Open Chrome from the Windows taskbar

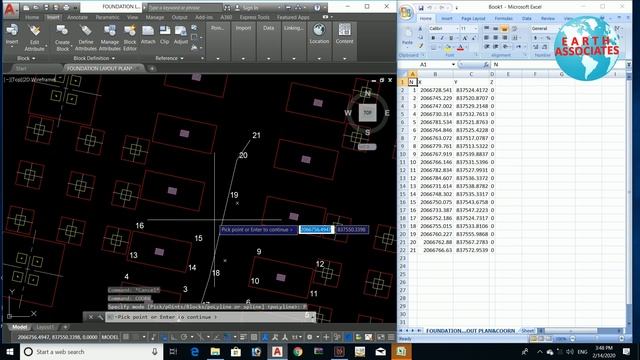(298, 351)
